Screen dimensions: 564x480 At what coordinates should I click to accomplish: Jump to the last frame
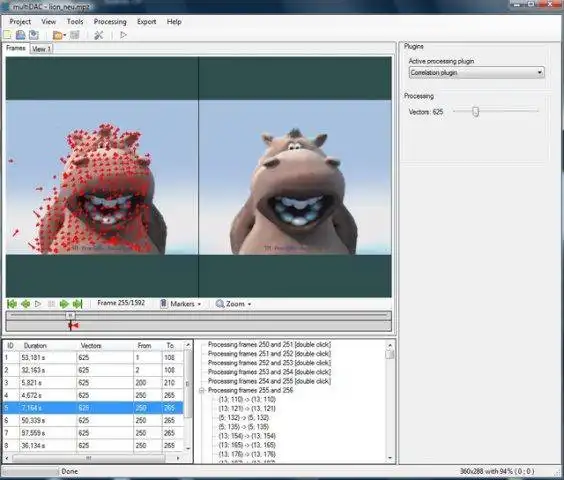(77, 304)
